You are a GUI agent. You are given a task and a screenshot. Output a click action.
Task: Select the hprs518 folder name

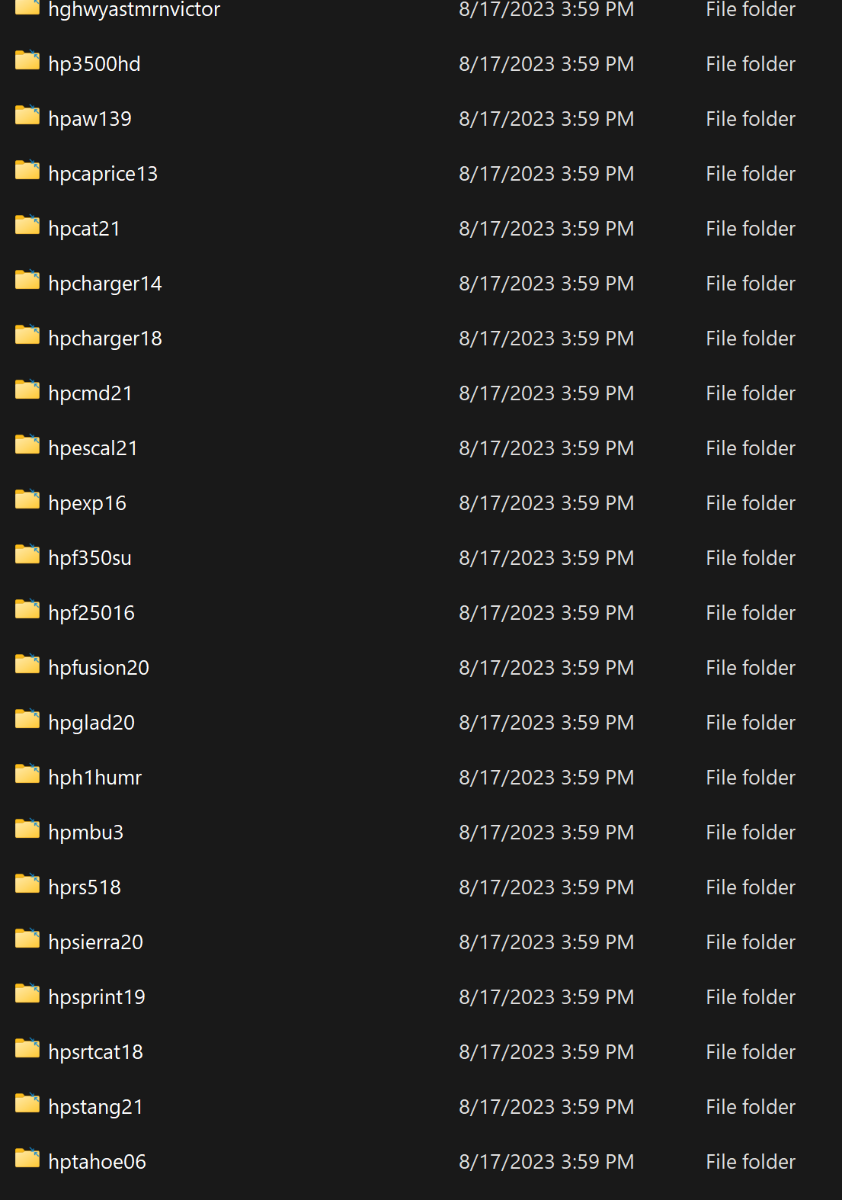tap(85, 888)
